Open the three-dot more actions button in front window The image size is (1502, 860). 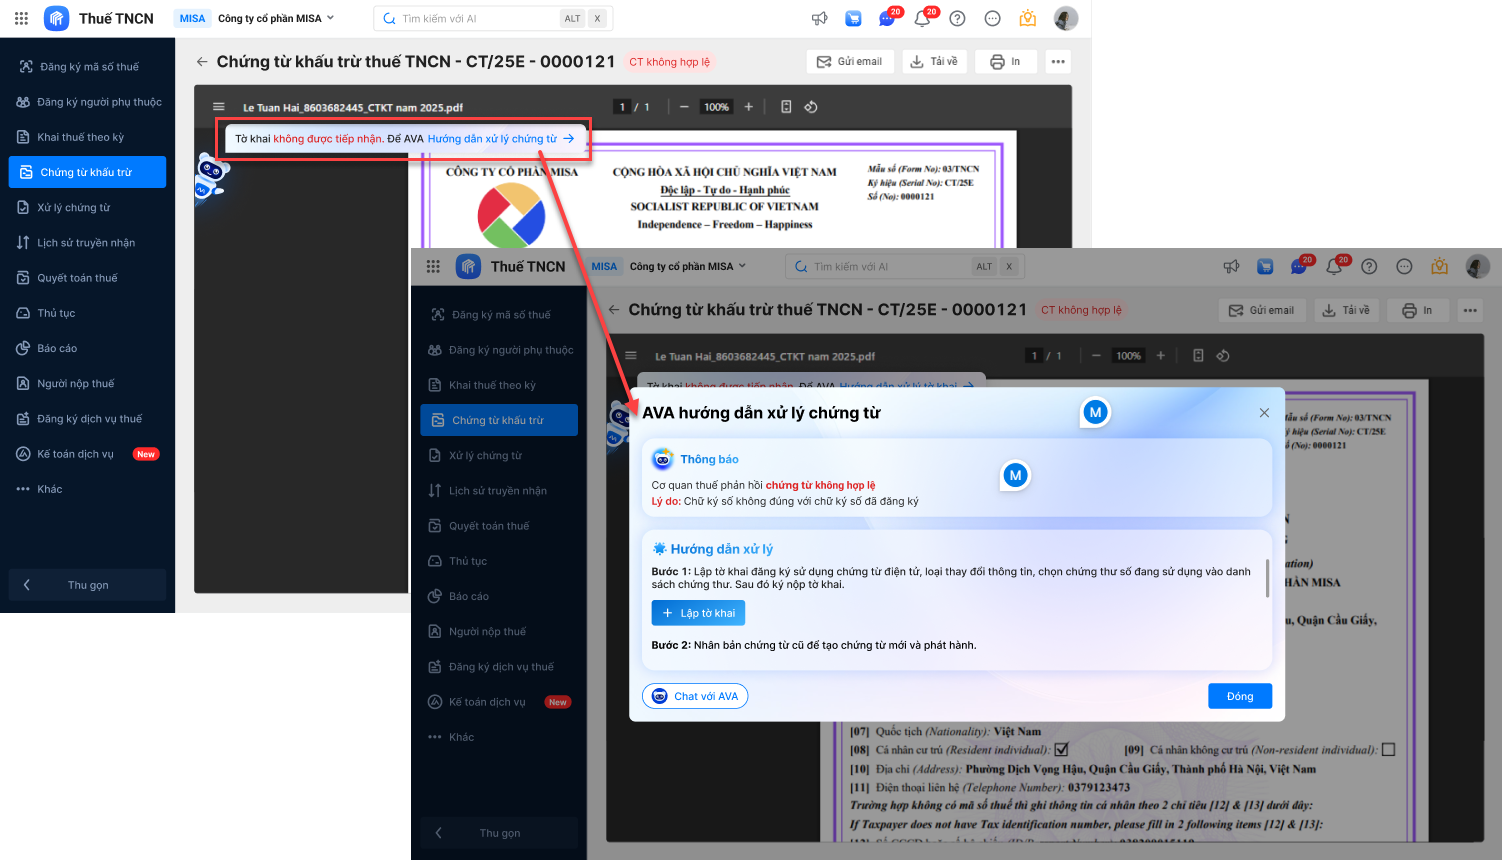pyautogui.click(x=1470, y=310)
